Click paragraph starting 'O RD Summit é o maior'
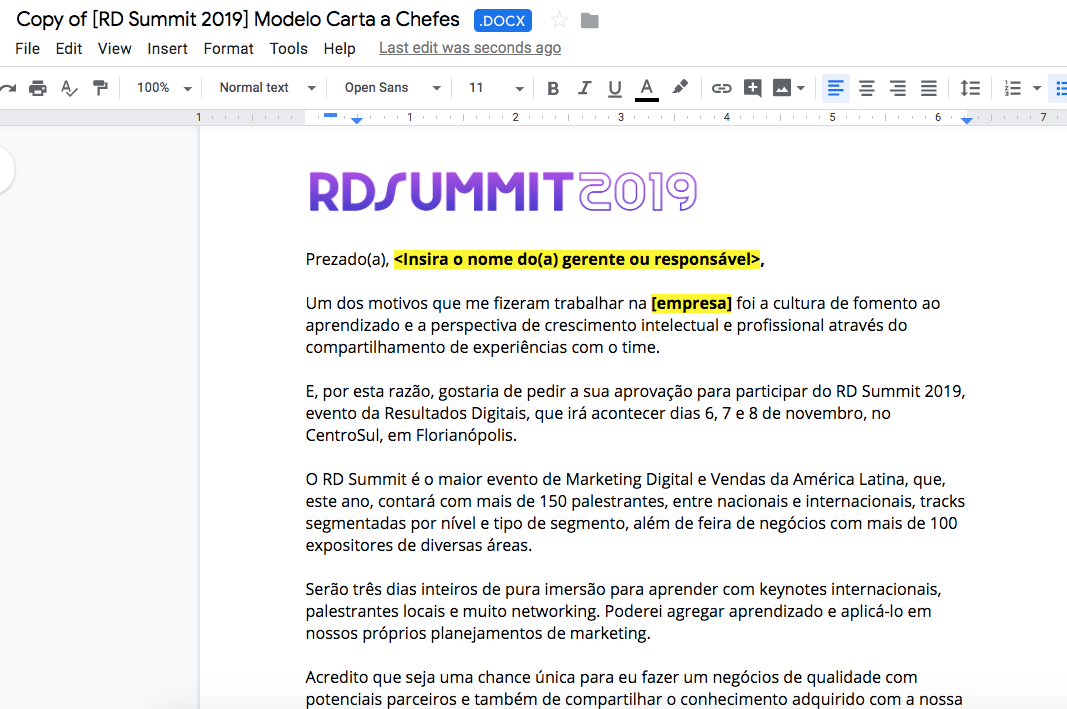Screen dimensions: 1067x709 pyautogui.click(x=635, y=512)
